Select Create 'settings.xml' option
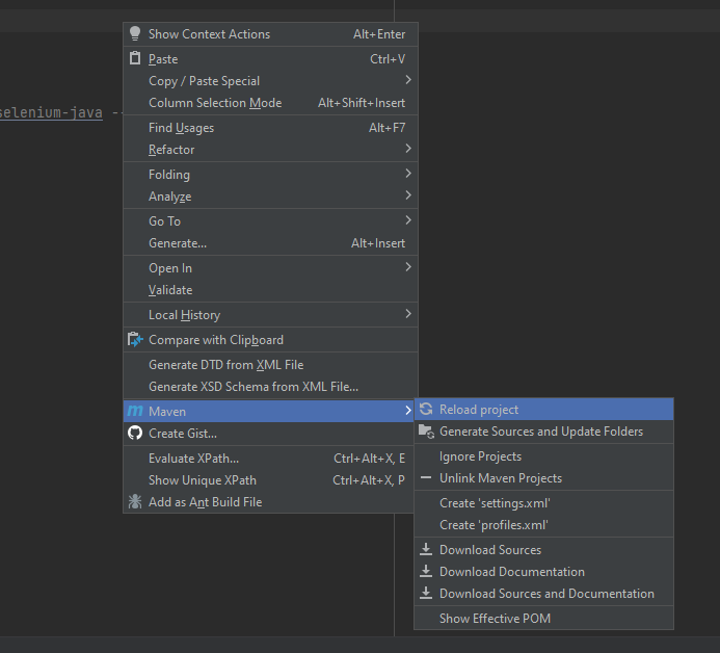 pos(494,503)
